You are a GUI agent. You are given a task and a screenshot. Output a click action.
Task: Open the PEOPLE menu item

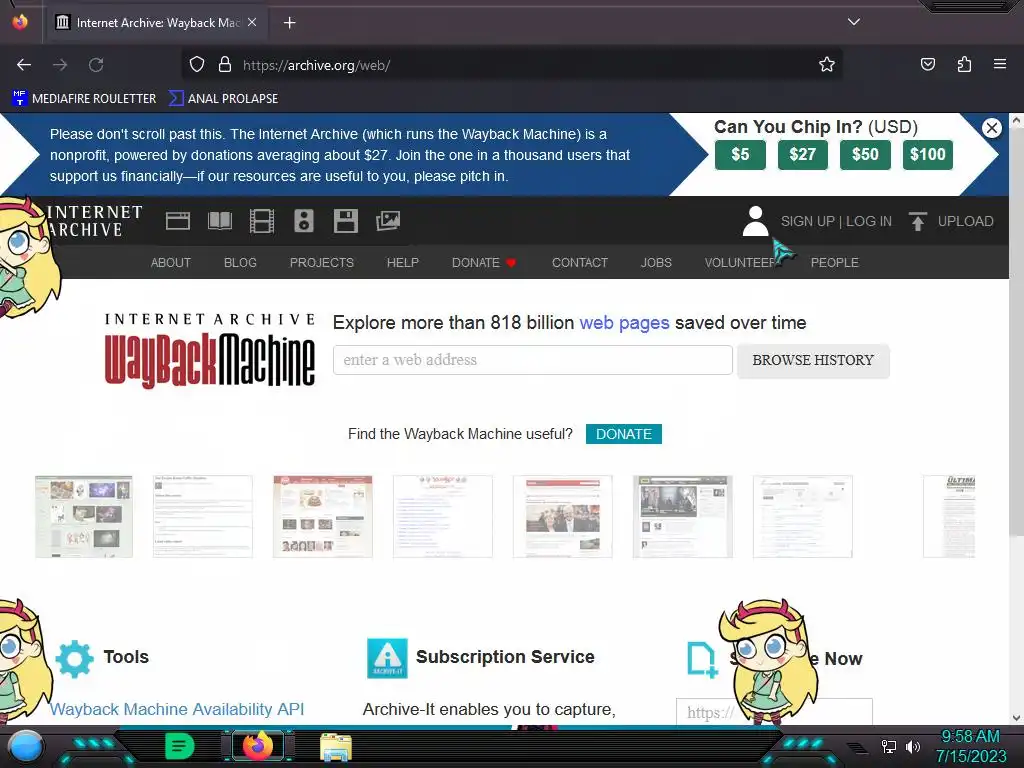pos(835,263)
